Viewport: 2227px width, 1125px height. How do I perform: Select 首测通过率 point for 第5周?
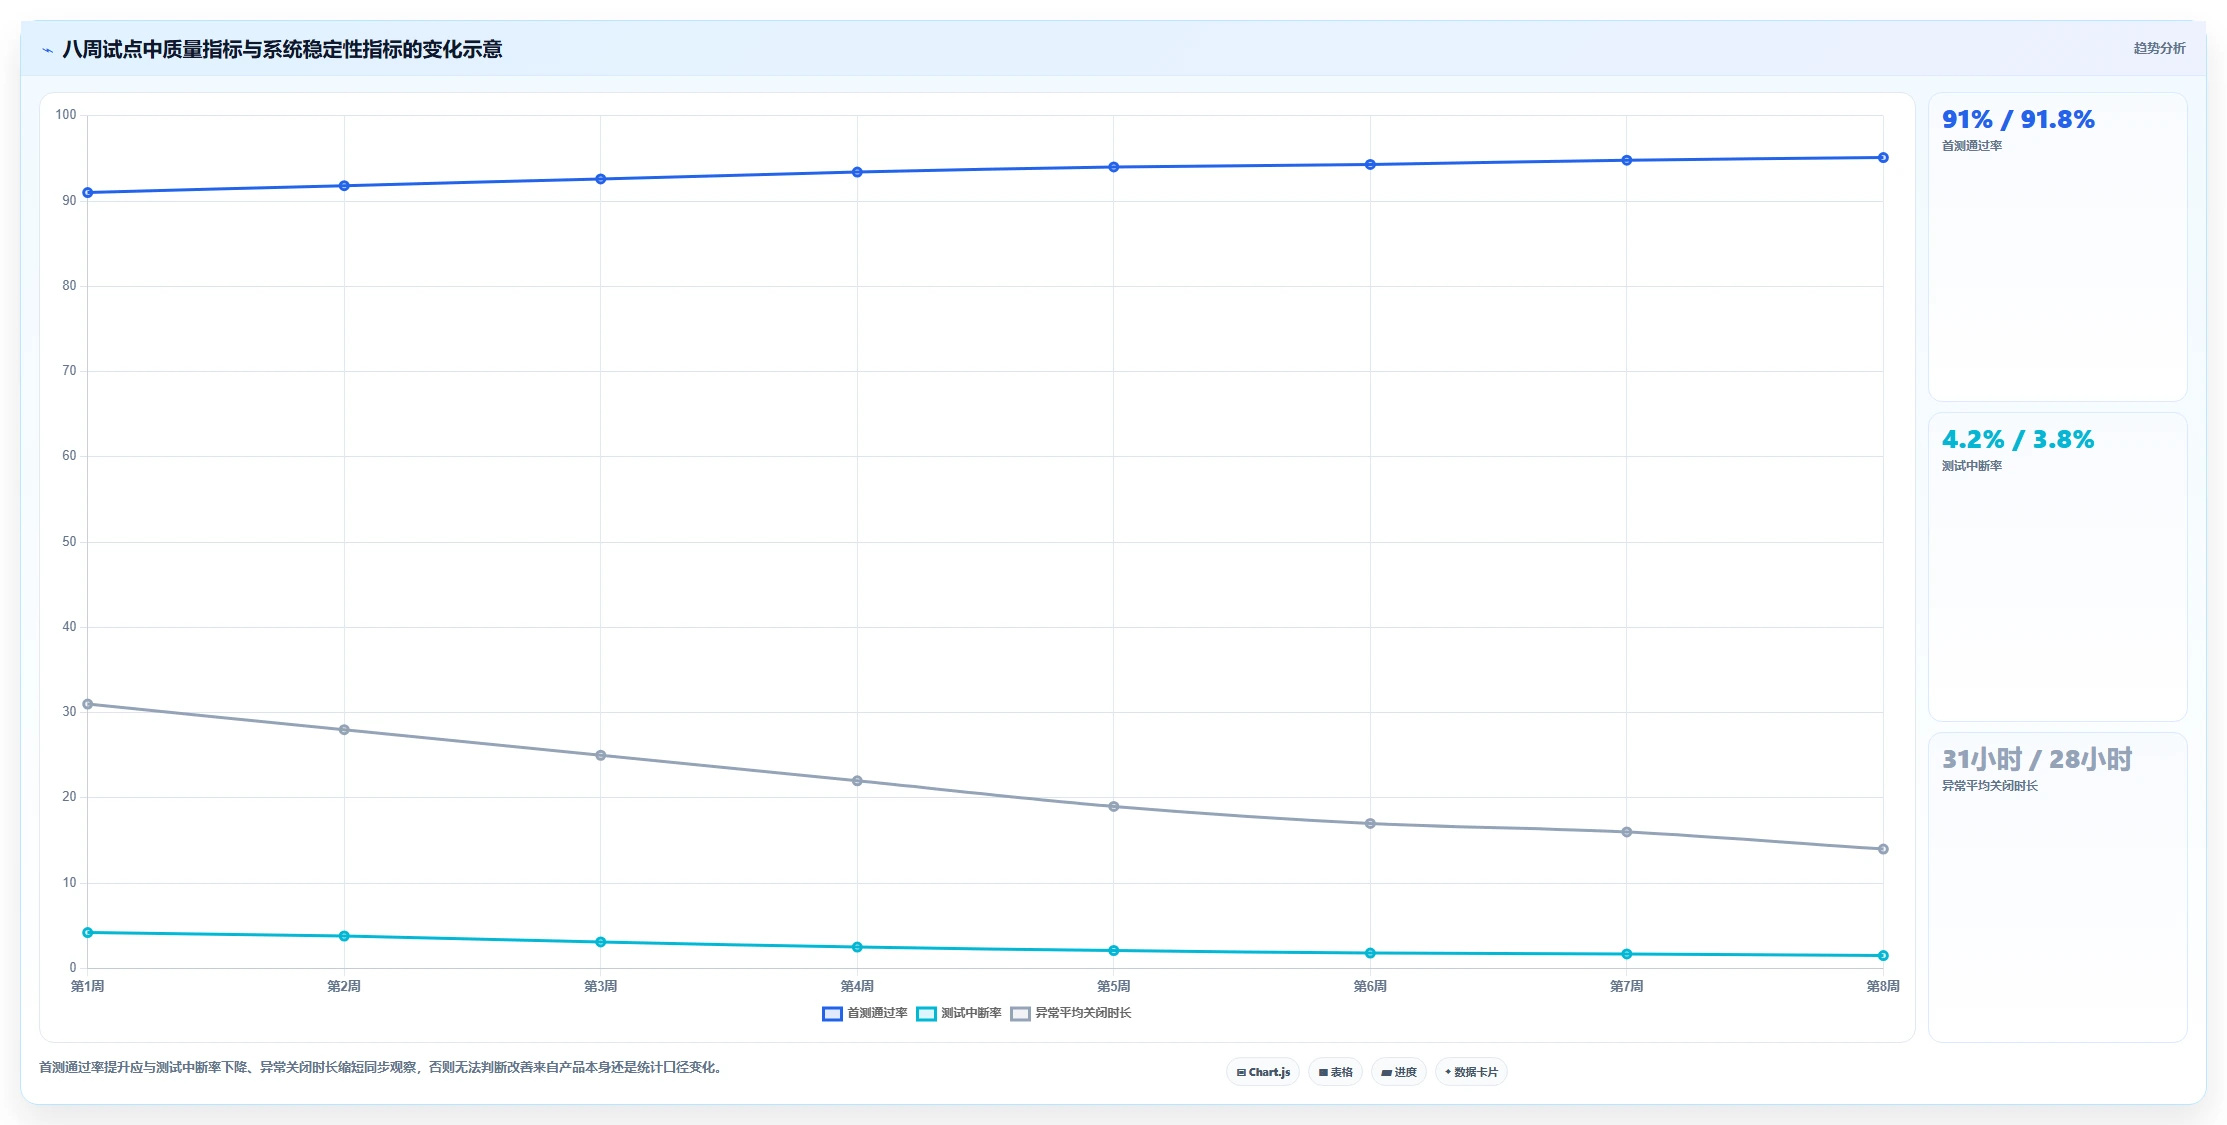[x=1114, y=167]
